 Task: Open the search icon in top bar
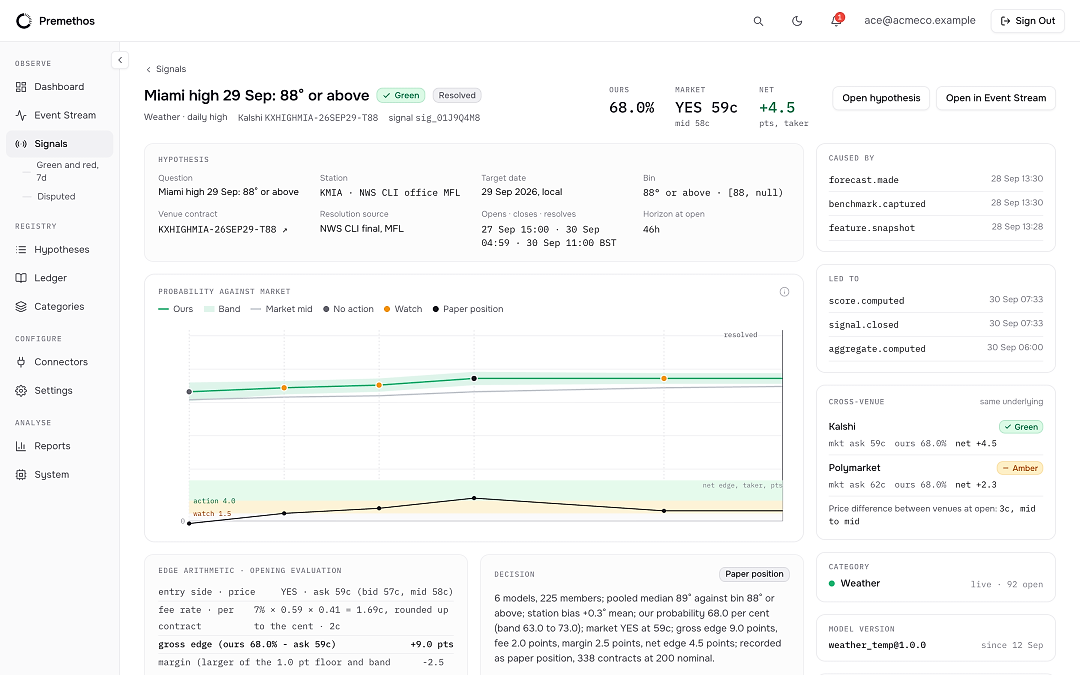(x=758, y=21)
